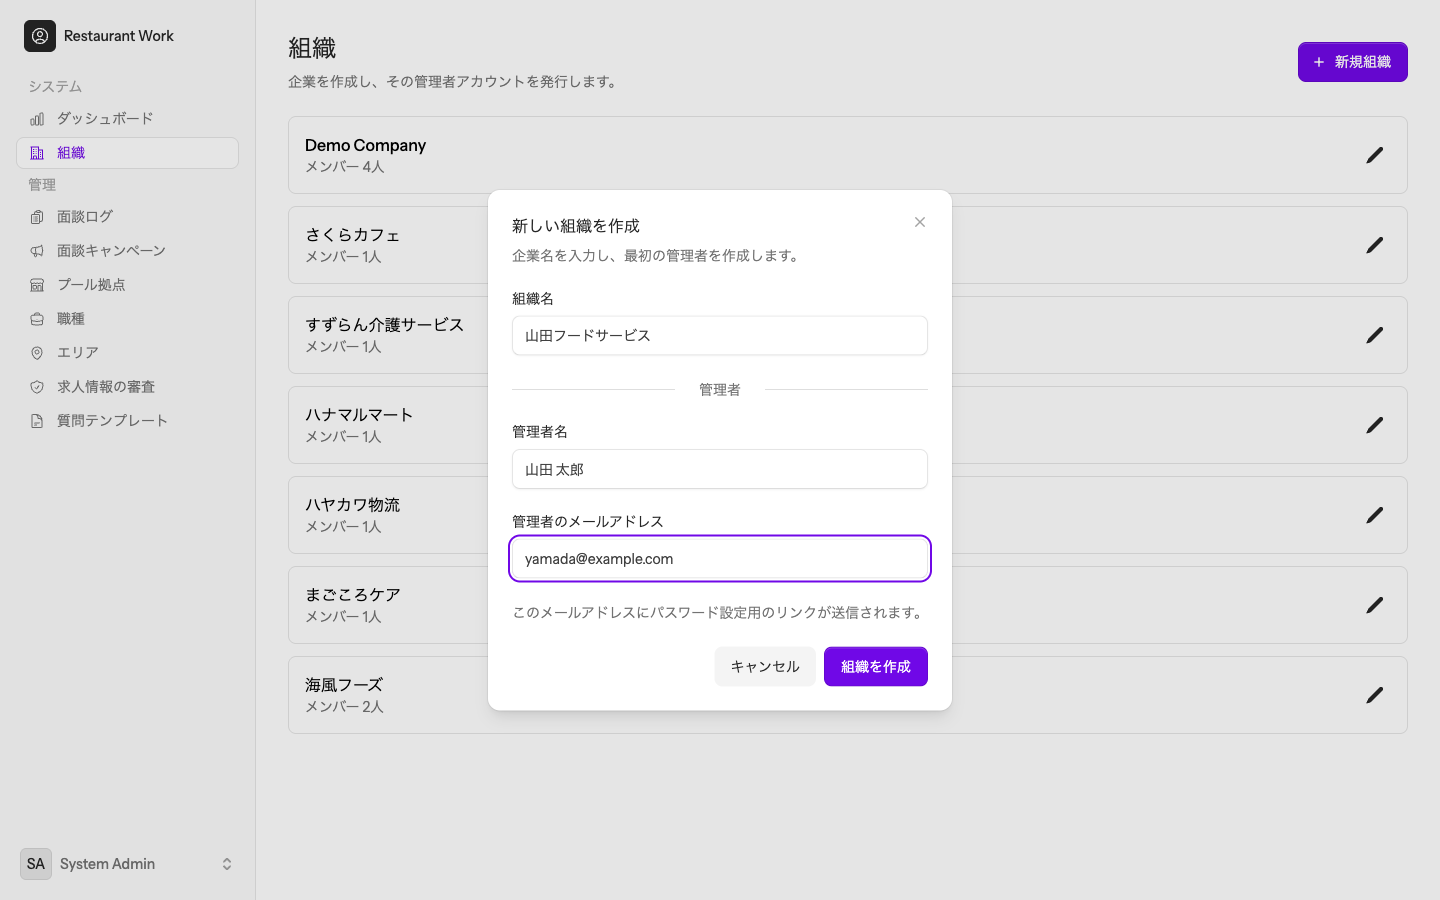1440x900 pixels.
Task: Click the 質問テンプレート document icon
Action: pyautogui.click(x=37, y=421)
